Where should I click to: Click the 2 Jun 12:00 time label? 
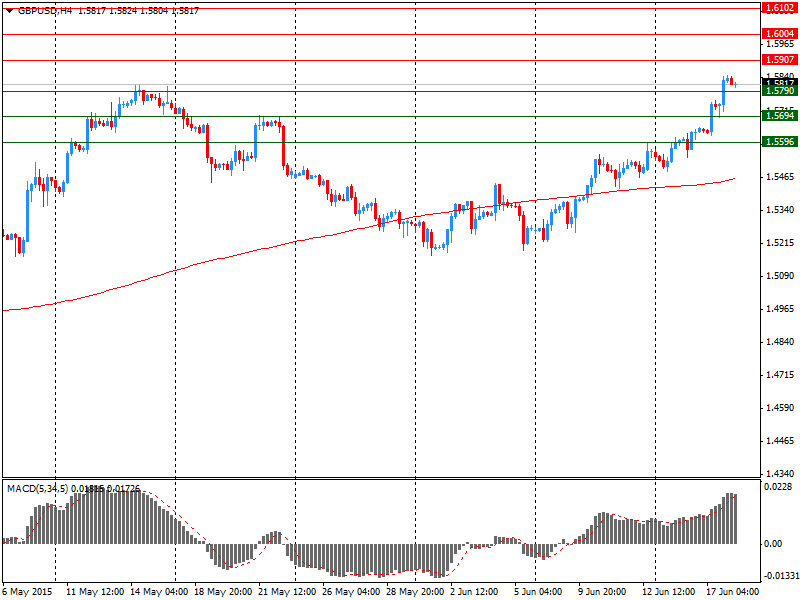click(x=474, y=592)
